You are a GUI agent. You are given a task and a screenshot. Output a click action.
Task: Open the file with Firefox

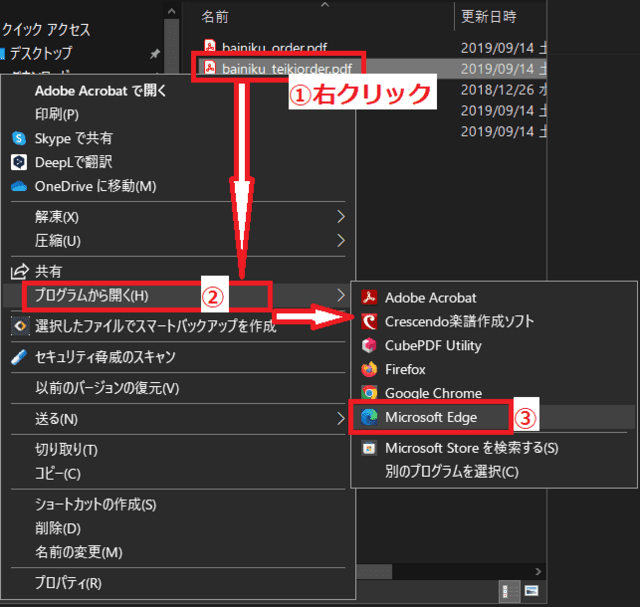click(x=405, y=369)
